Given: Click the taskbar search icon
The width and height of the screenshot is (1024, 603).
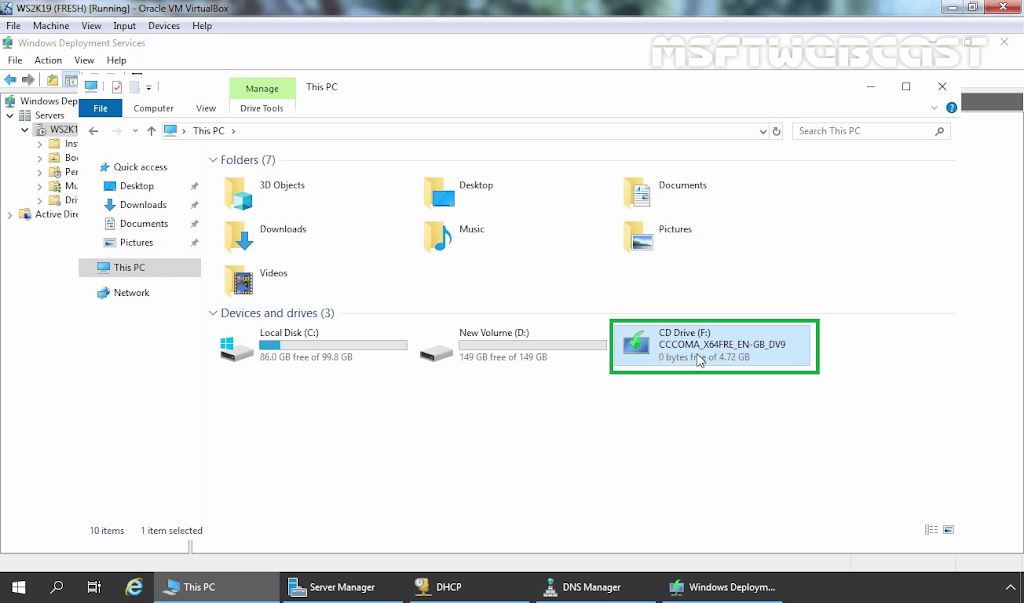Looking at the screenshot, I should [x=57, y=587].
